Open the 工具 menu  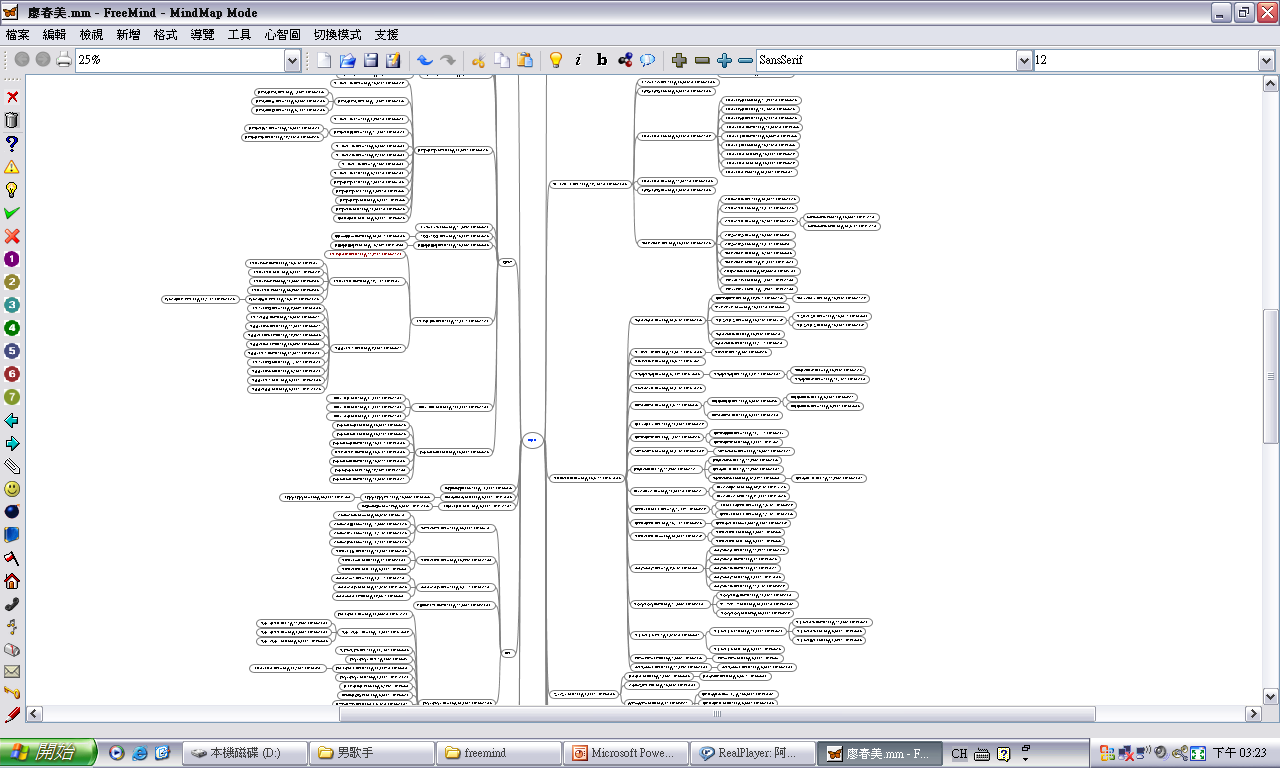pyautogui.click(x=240, y=34)
